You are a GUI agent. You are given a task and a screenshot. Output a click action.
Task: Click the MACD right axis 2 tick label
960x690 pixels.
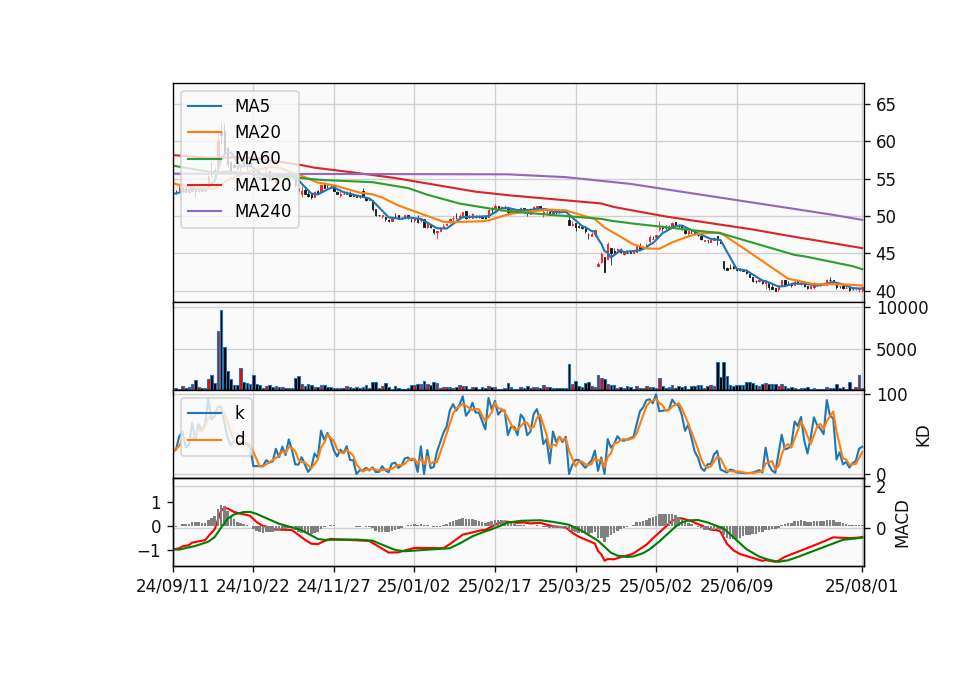(881, 488)
